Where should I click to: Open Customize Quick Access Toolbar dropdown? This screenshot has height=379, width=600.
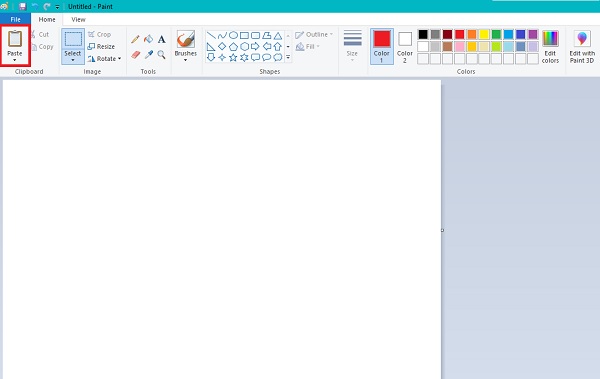(57, 7)
